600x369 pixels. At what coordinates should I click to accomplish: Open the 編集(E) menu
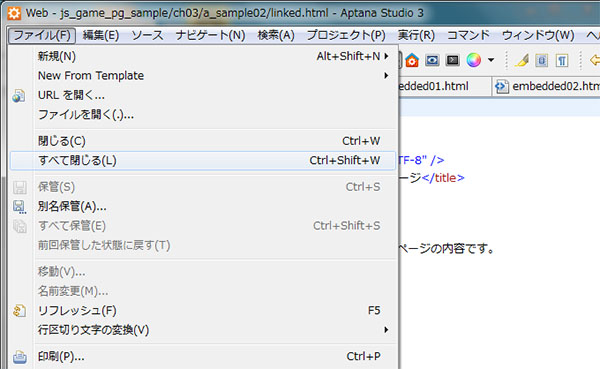click(101, 35)
